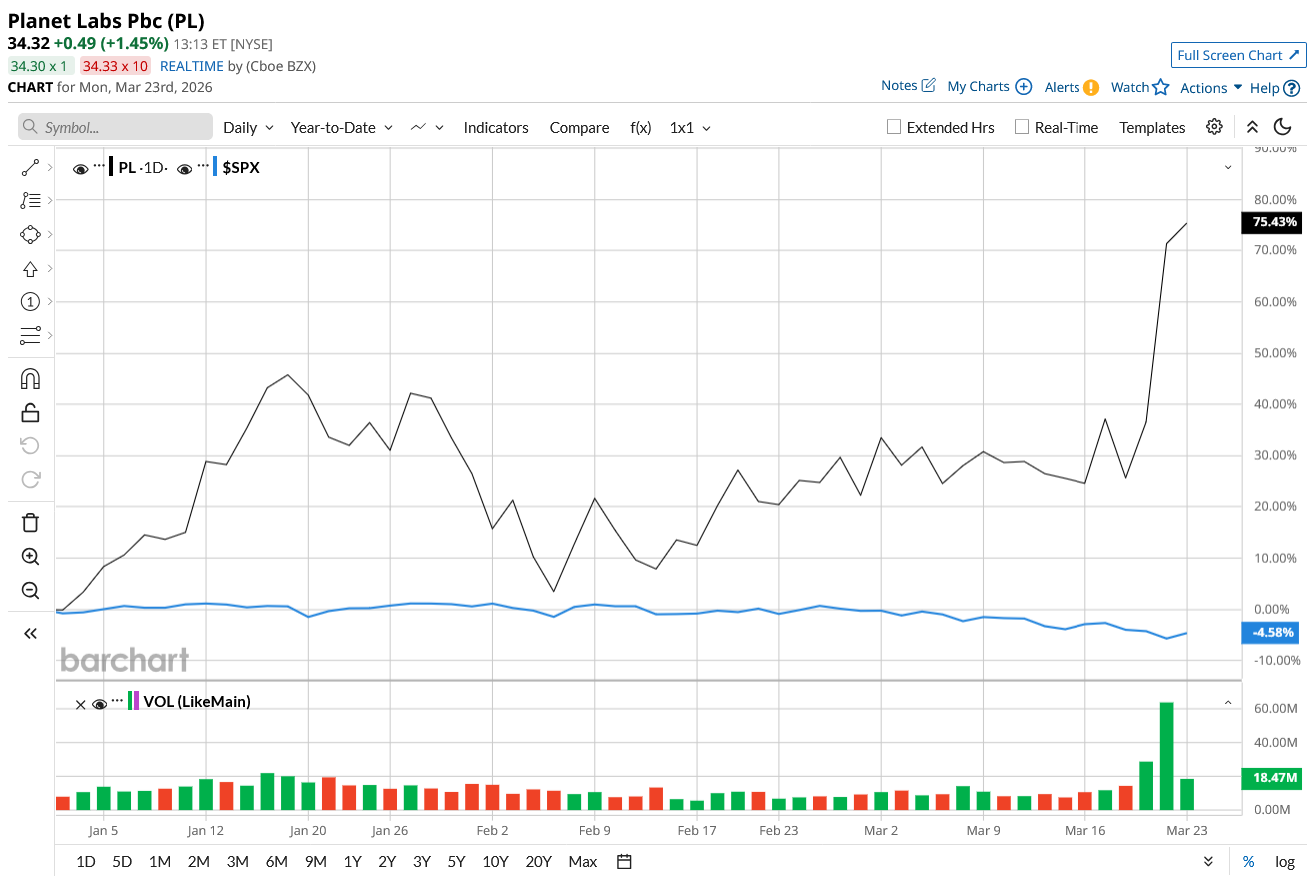Collapse the chart toolbar with double-up chevrons

tap(1252, 126)
